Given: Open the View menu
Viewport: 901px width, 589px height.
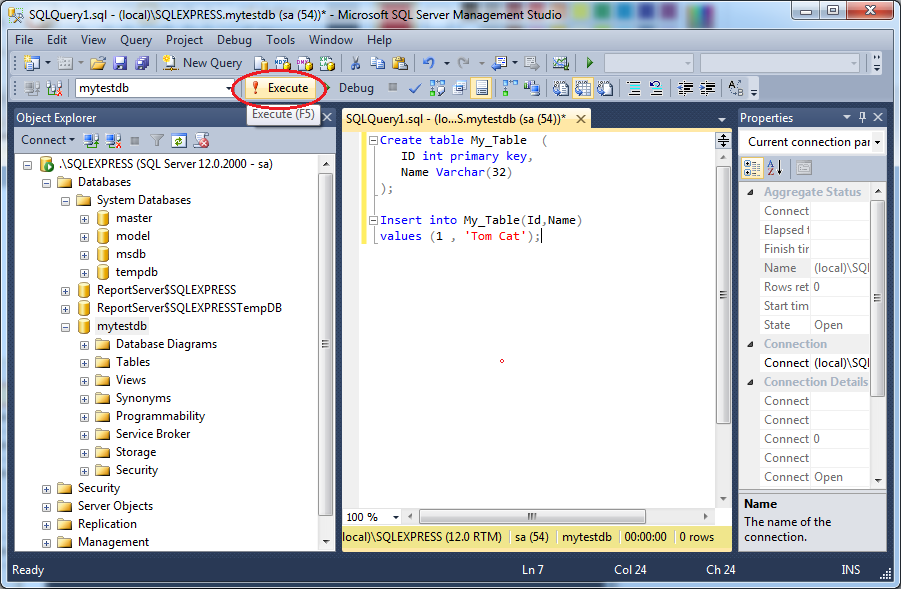Looking at the screenshot, I should pyautogui.click(x=93, y=40).
